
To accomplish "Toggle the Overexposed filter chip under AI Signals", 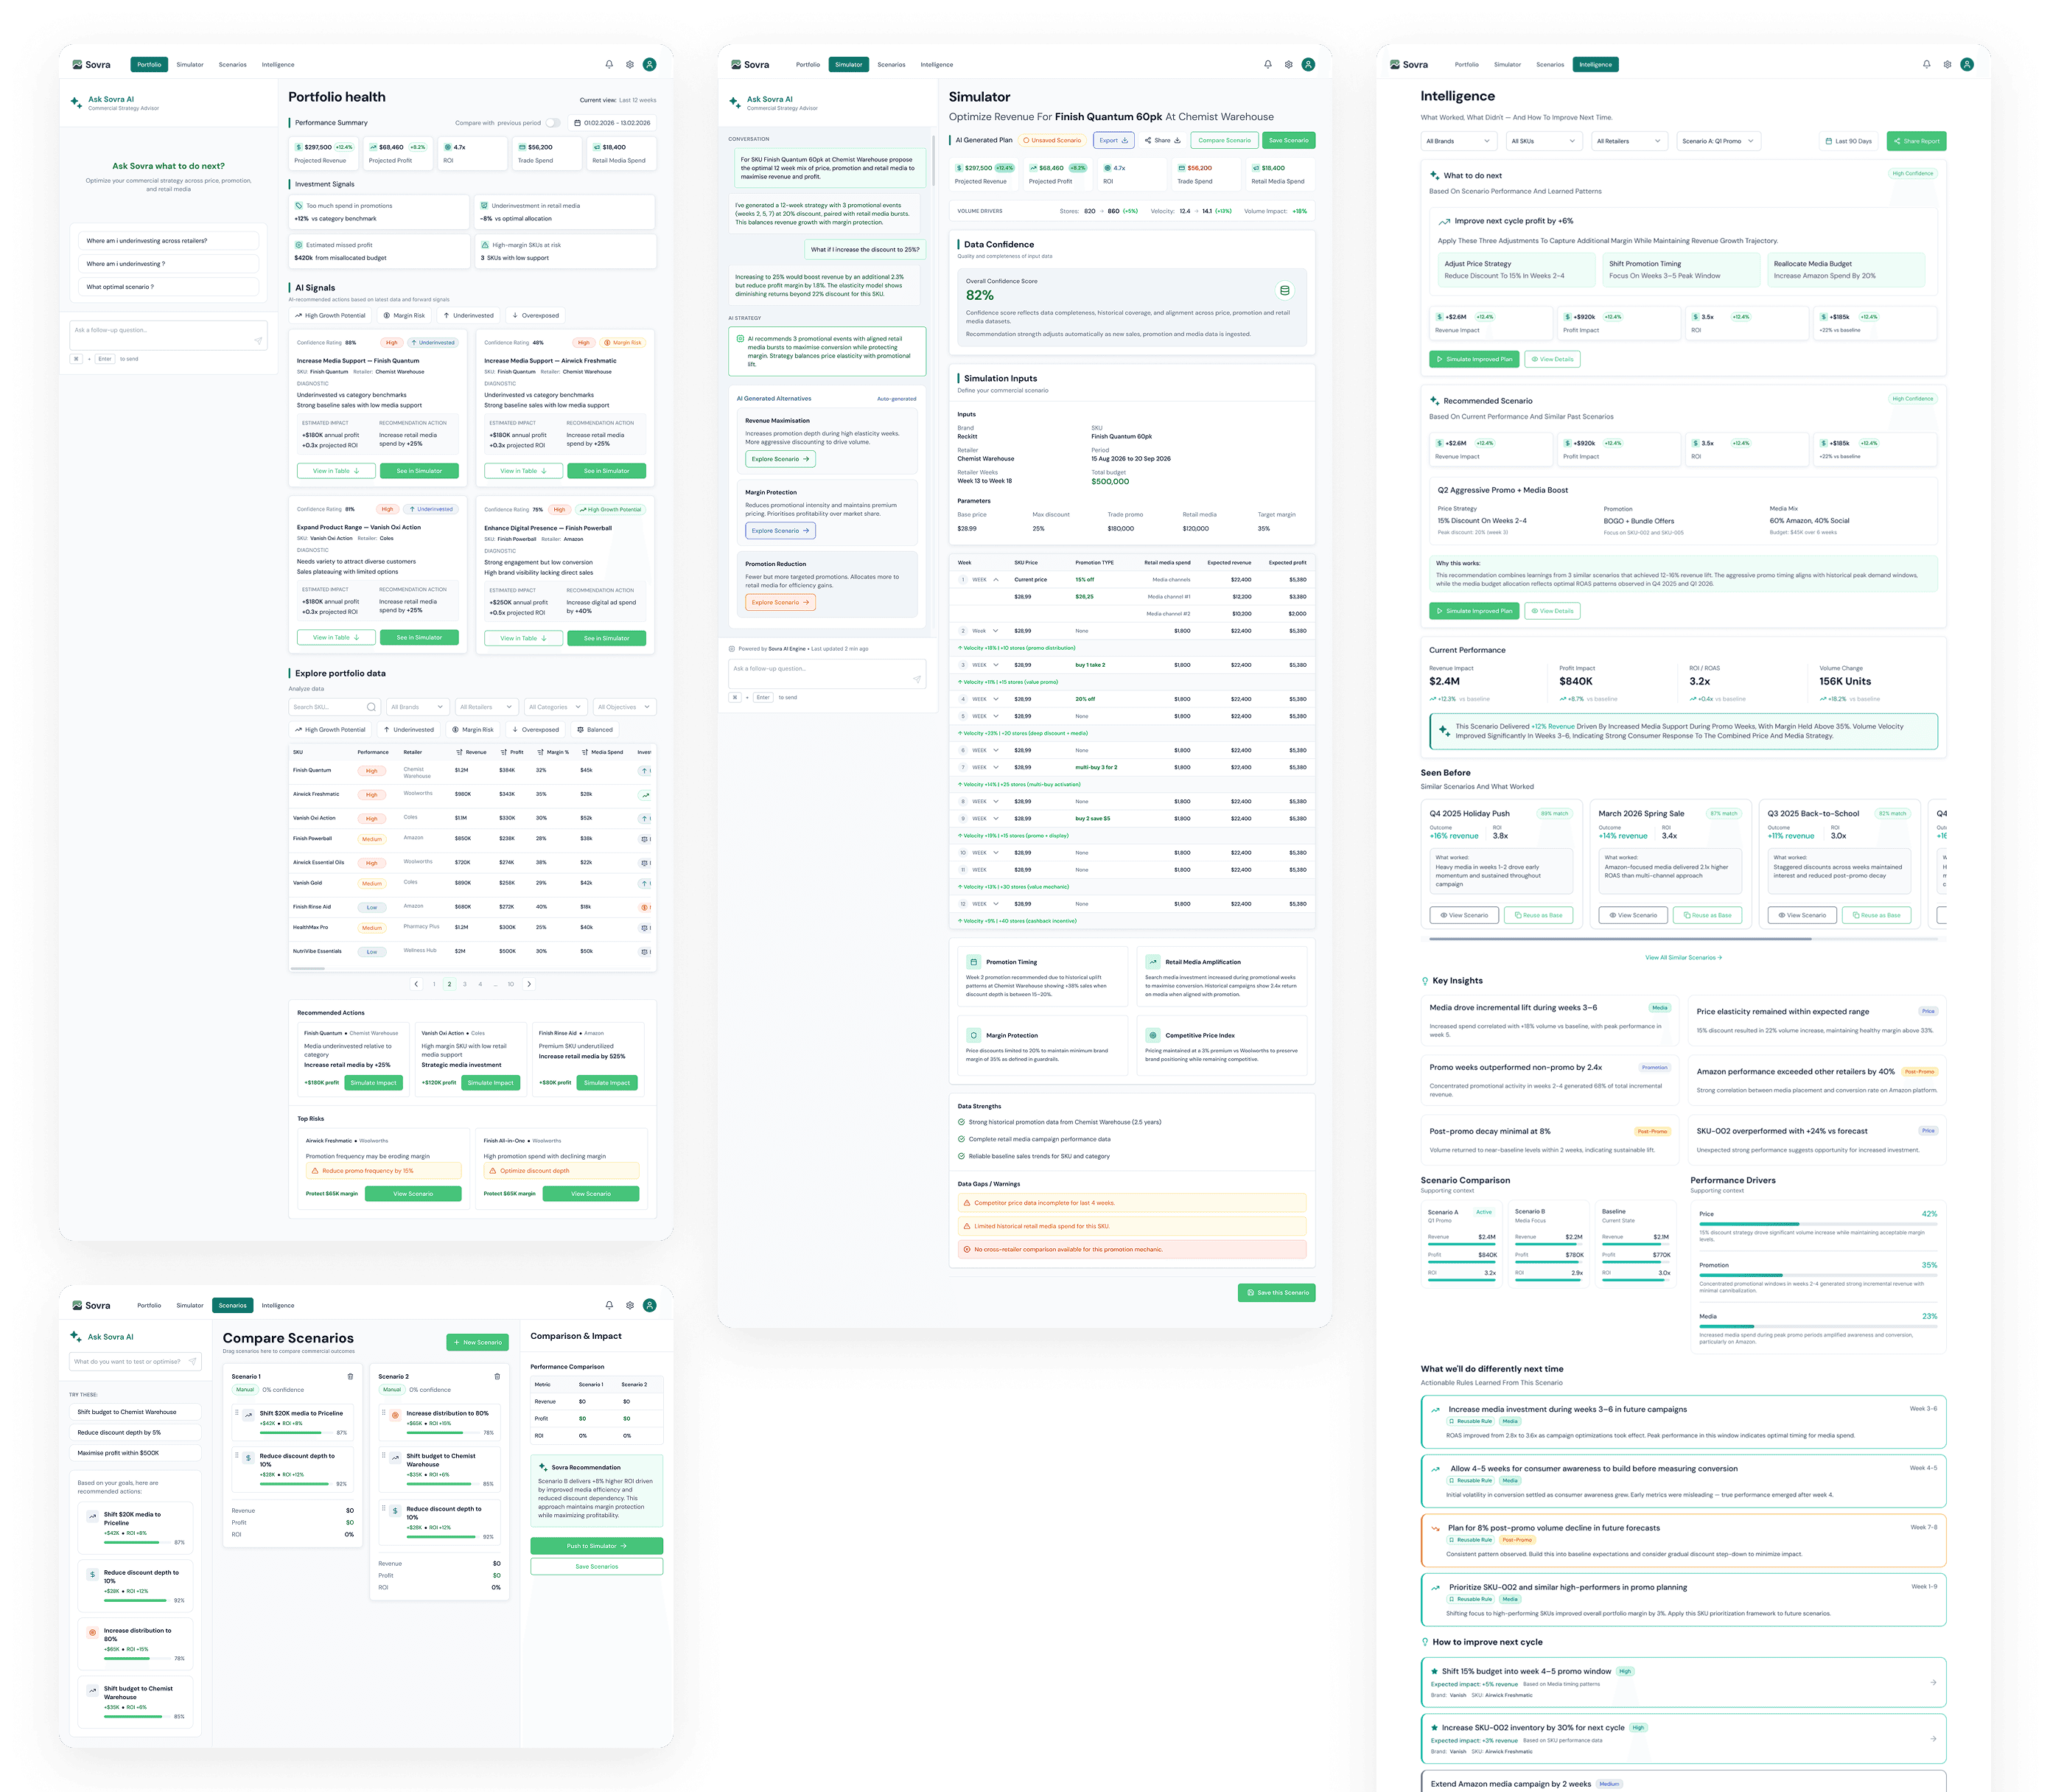I will pyautogui.click(x=535, y=315).
